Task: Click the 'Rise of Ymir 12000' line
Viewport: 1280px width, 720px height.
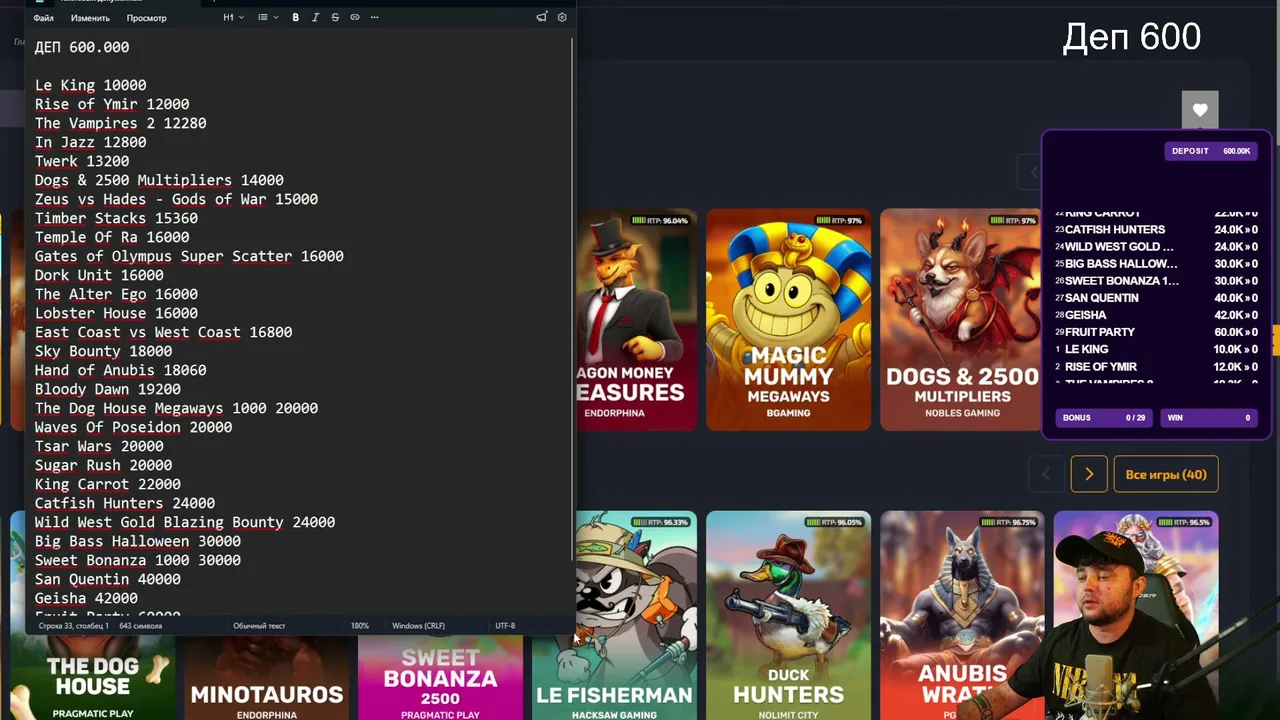Action: coord(112,104)
